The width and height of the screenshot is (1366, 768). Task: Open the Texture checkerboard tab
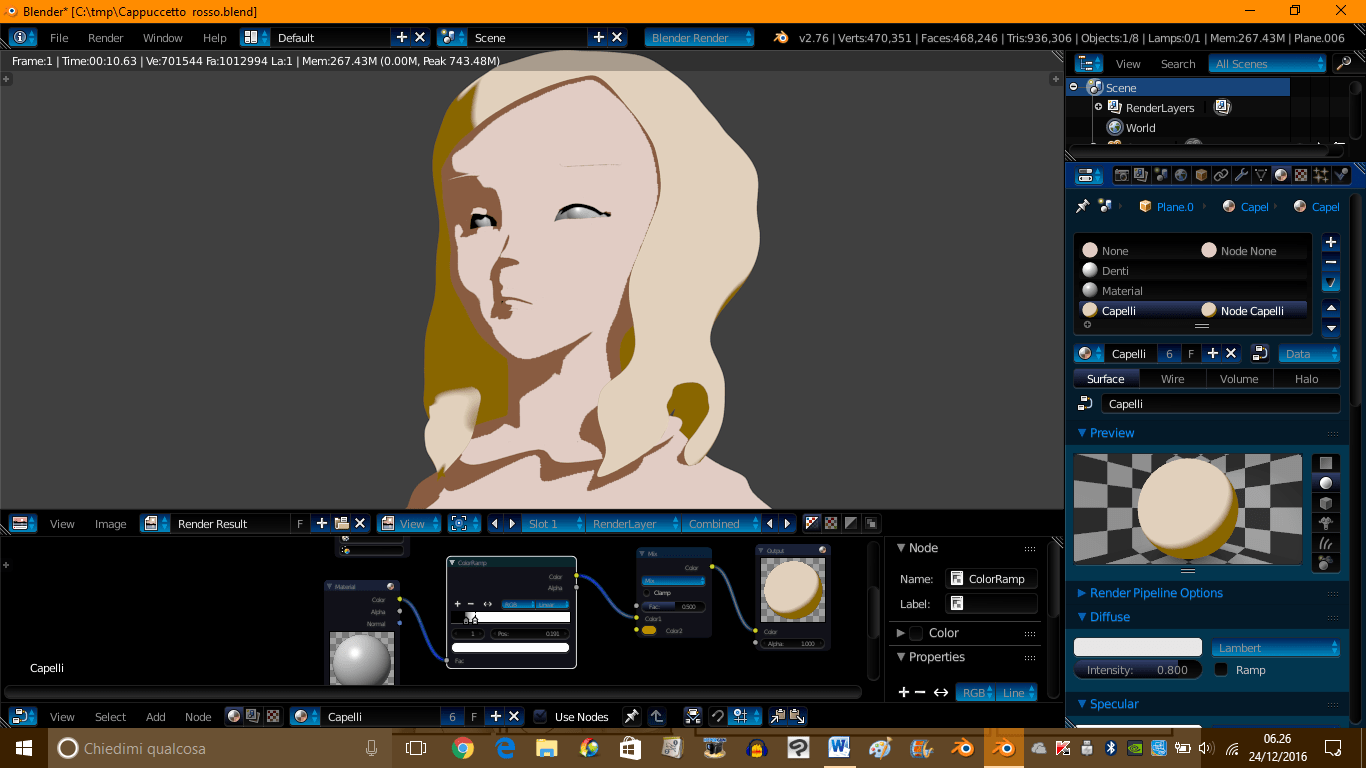pyautogui.click(x=1301, y=175)
